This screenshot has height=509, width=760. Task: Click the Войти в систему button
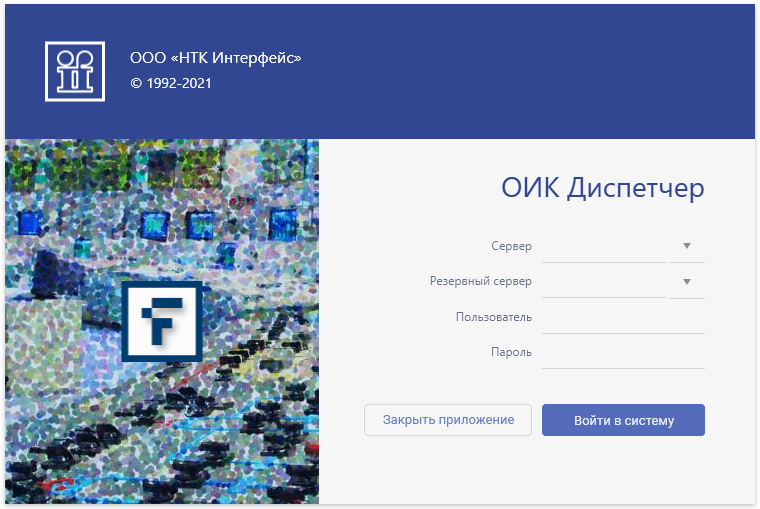pos(623,421)
